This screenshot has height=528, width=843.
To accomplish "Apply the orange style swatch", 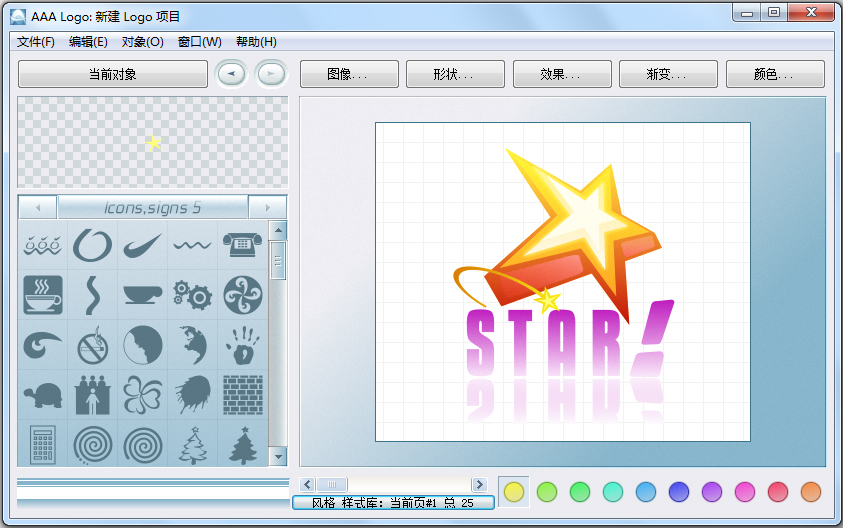I will [810, 491].
